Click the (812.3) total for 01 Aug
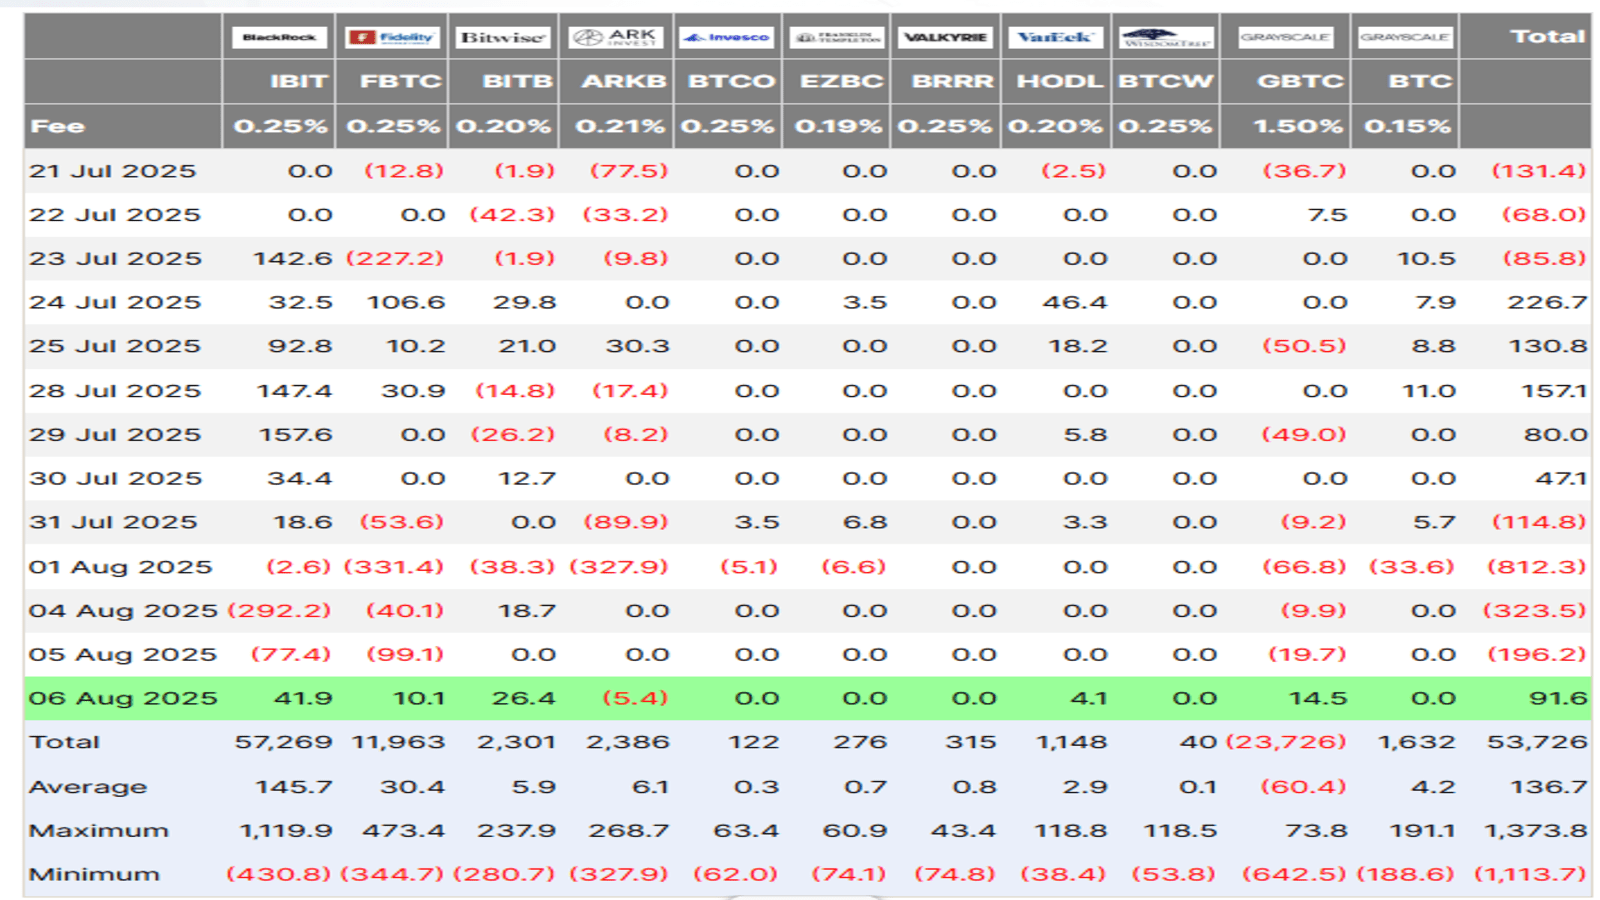 (1537, 567)
